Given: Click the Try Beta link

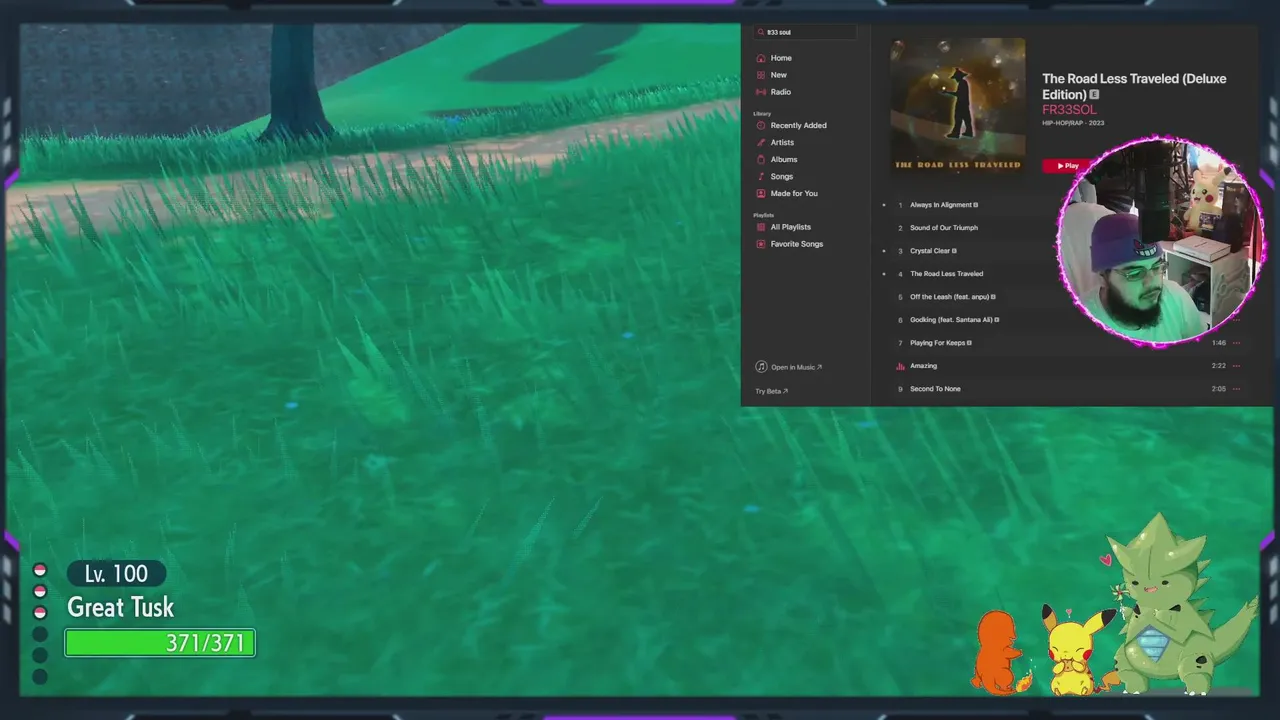Looking at the screenshot, I should (x=771, y=391).
